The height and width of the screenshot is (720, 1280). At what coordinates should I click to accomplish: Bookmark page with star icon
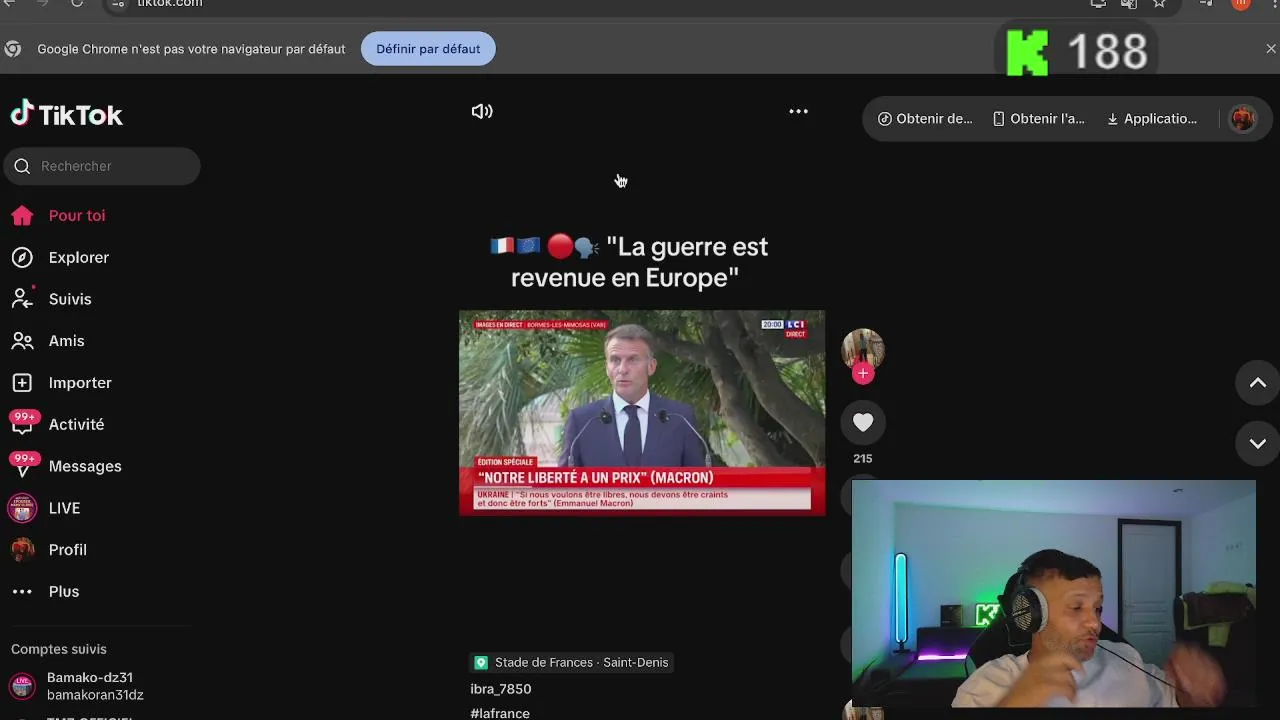[x=1159, y=4]
